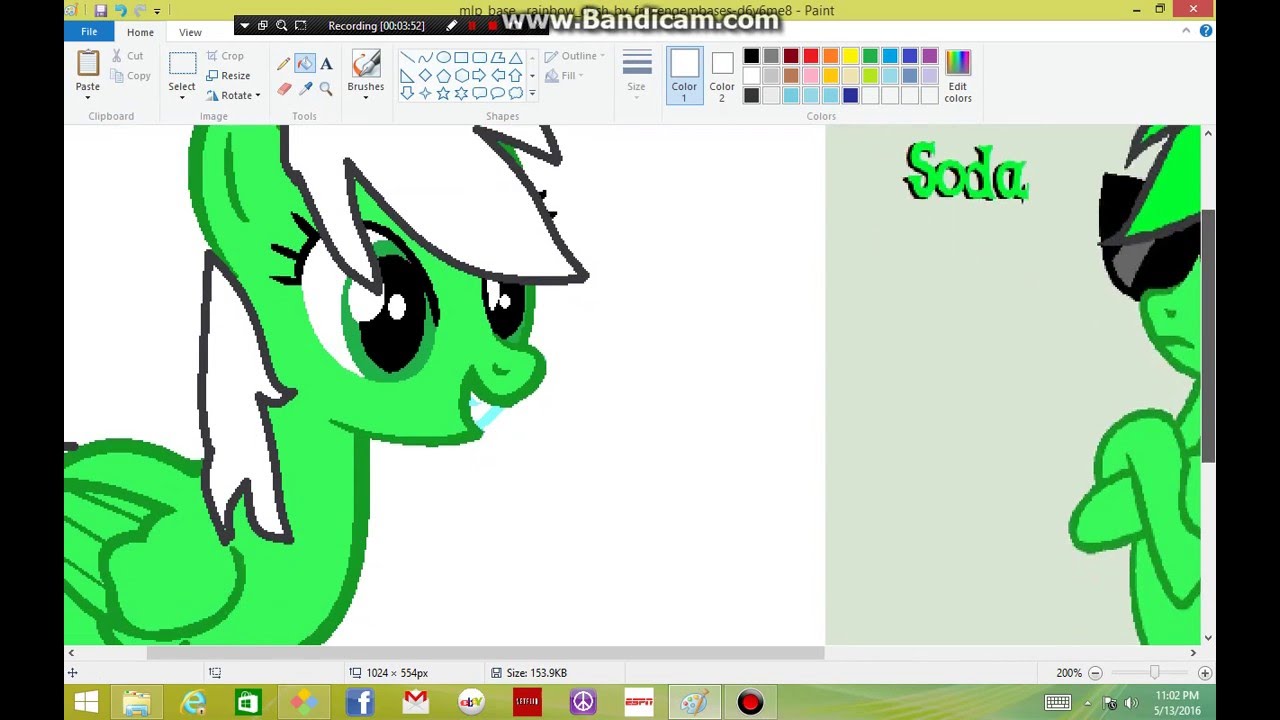The image size is (1280, 720).
Task: Click zoom out minus button
Action: click(1095, 673)
